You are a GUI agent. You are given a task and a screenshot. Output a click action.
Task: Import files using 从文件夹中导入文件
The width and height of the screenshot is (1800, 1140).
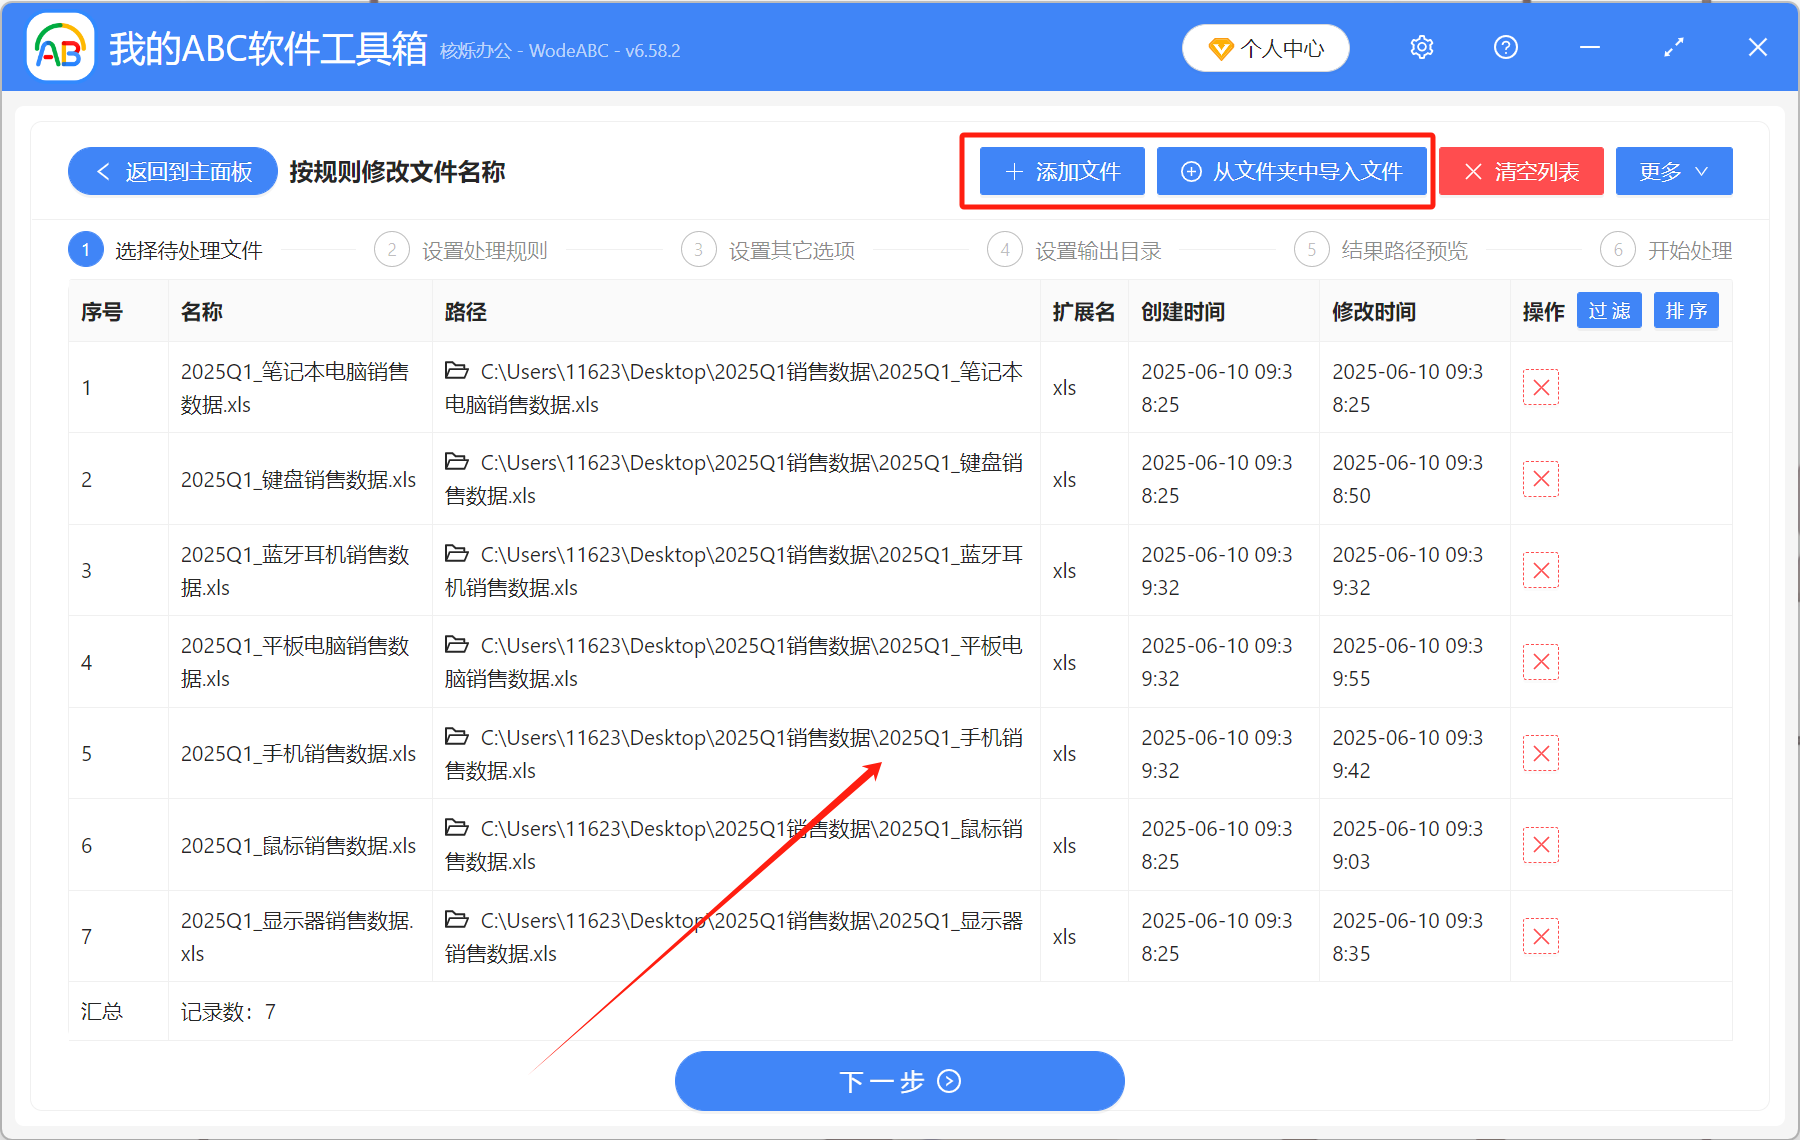click(x=1292, y=171)
